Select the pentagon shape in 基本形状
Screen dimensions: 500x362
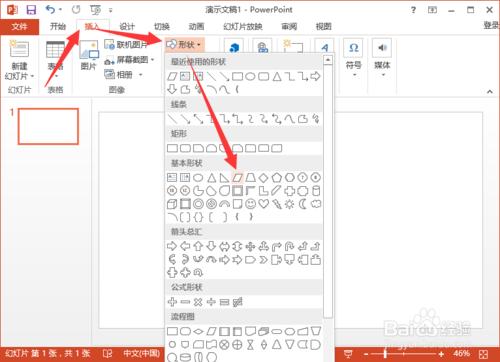tap(276, 178)
